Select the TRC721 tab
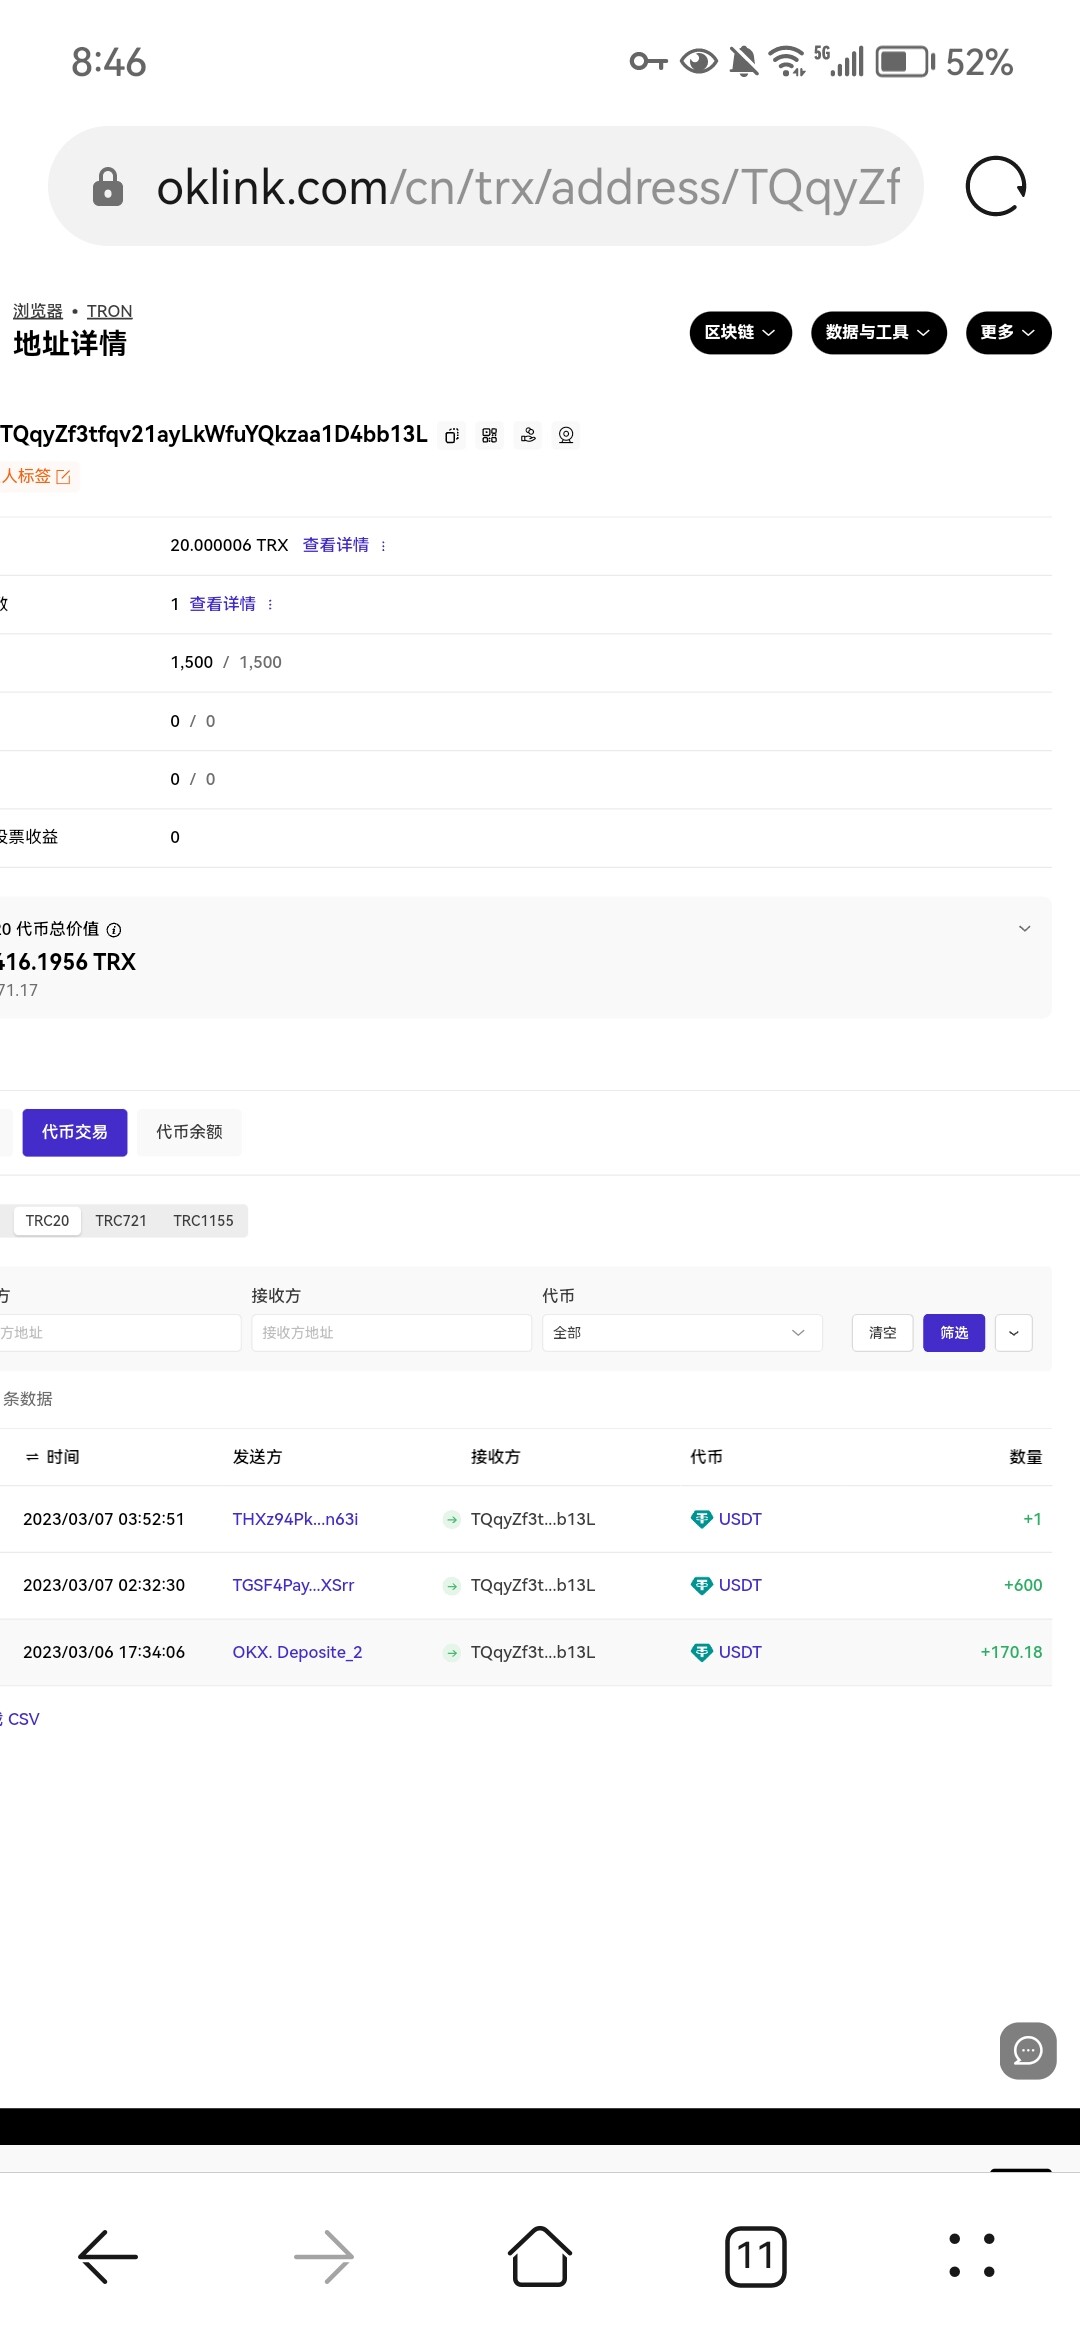Image resolution: width=1080 pixels, height=2340 pixels. click(x=121, y=1221)
